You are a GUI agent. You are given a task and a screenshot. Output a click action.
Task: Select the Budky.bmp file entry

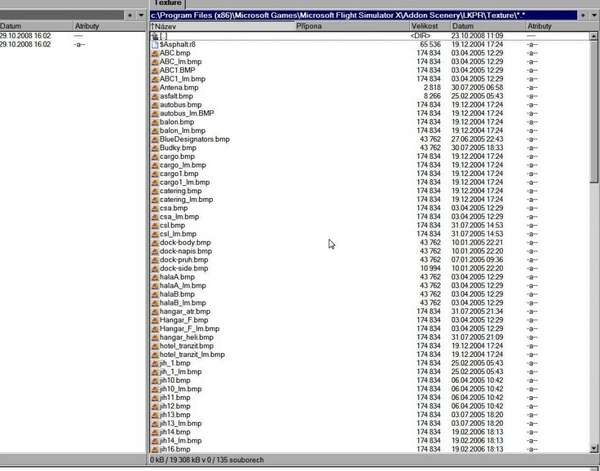pos(176,148)
